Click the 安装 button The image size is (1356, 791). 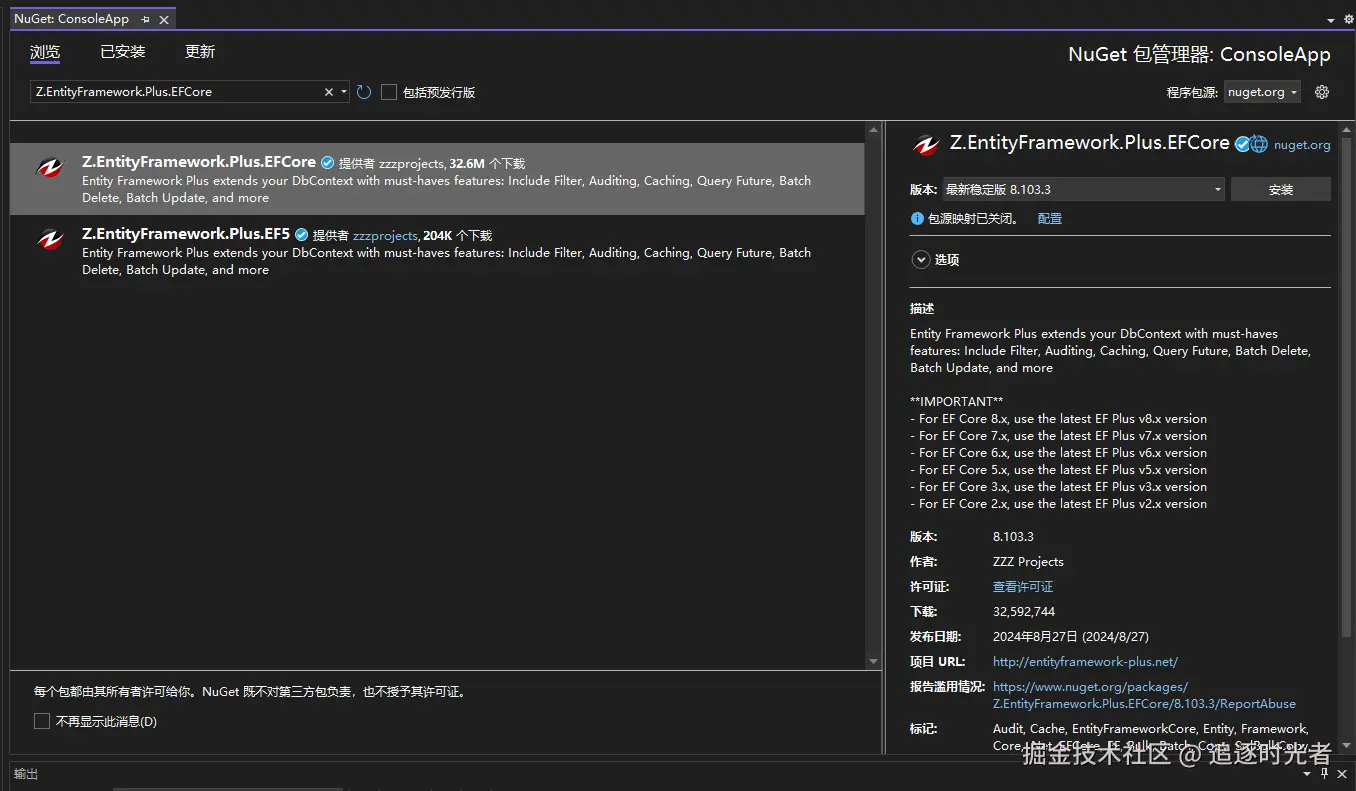point(1281,189)
